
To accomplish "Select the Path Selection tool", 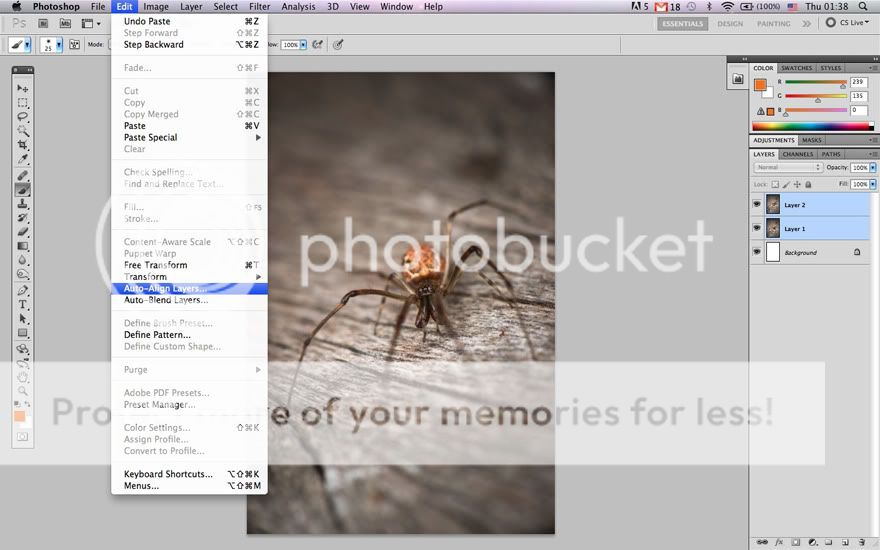I will tap(22, 319).
